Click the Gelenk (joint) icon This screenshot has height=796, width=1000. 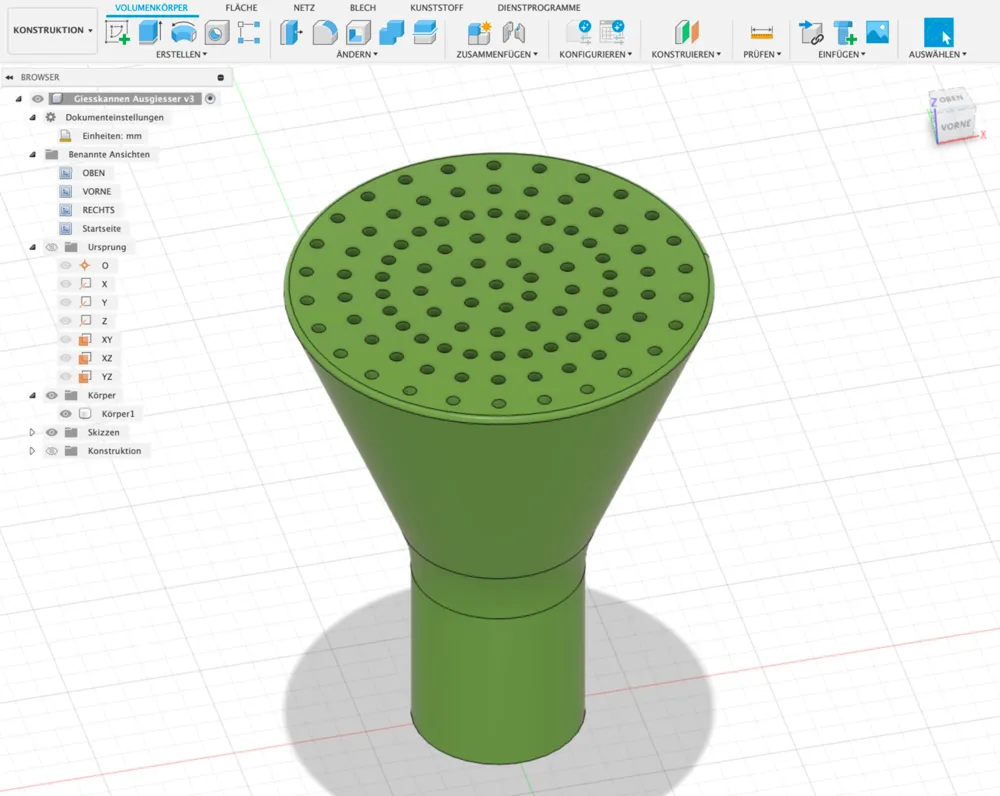[x=513, y=32]
